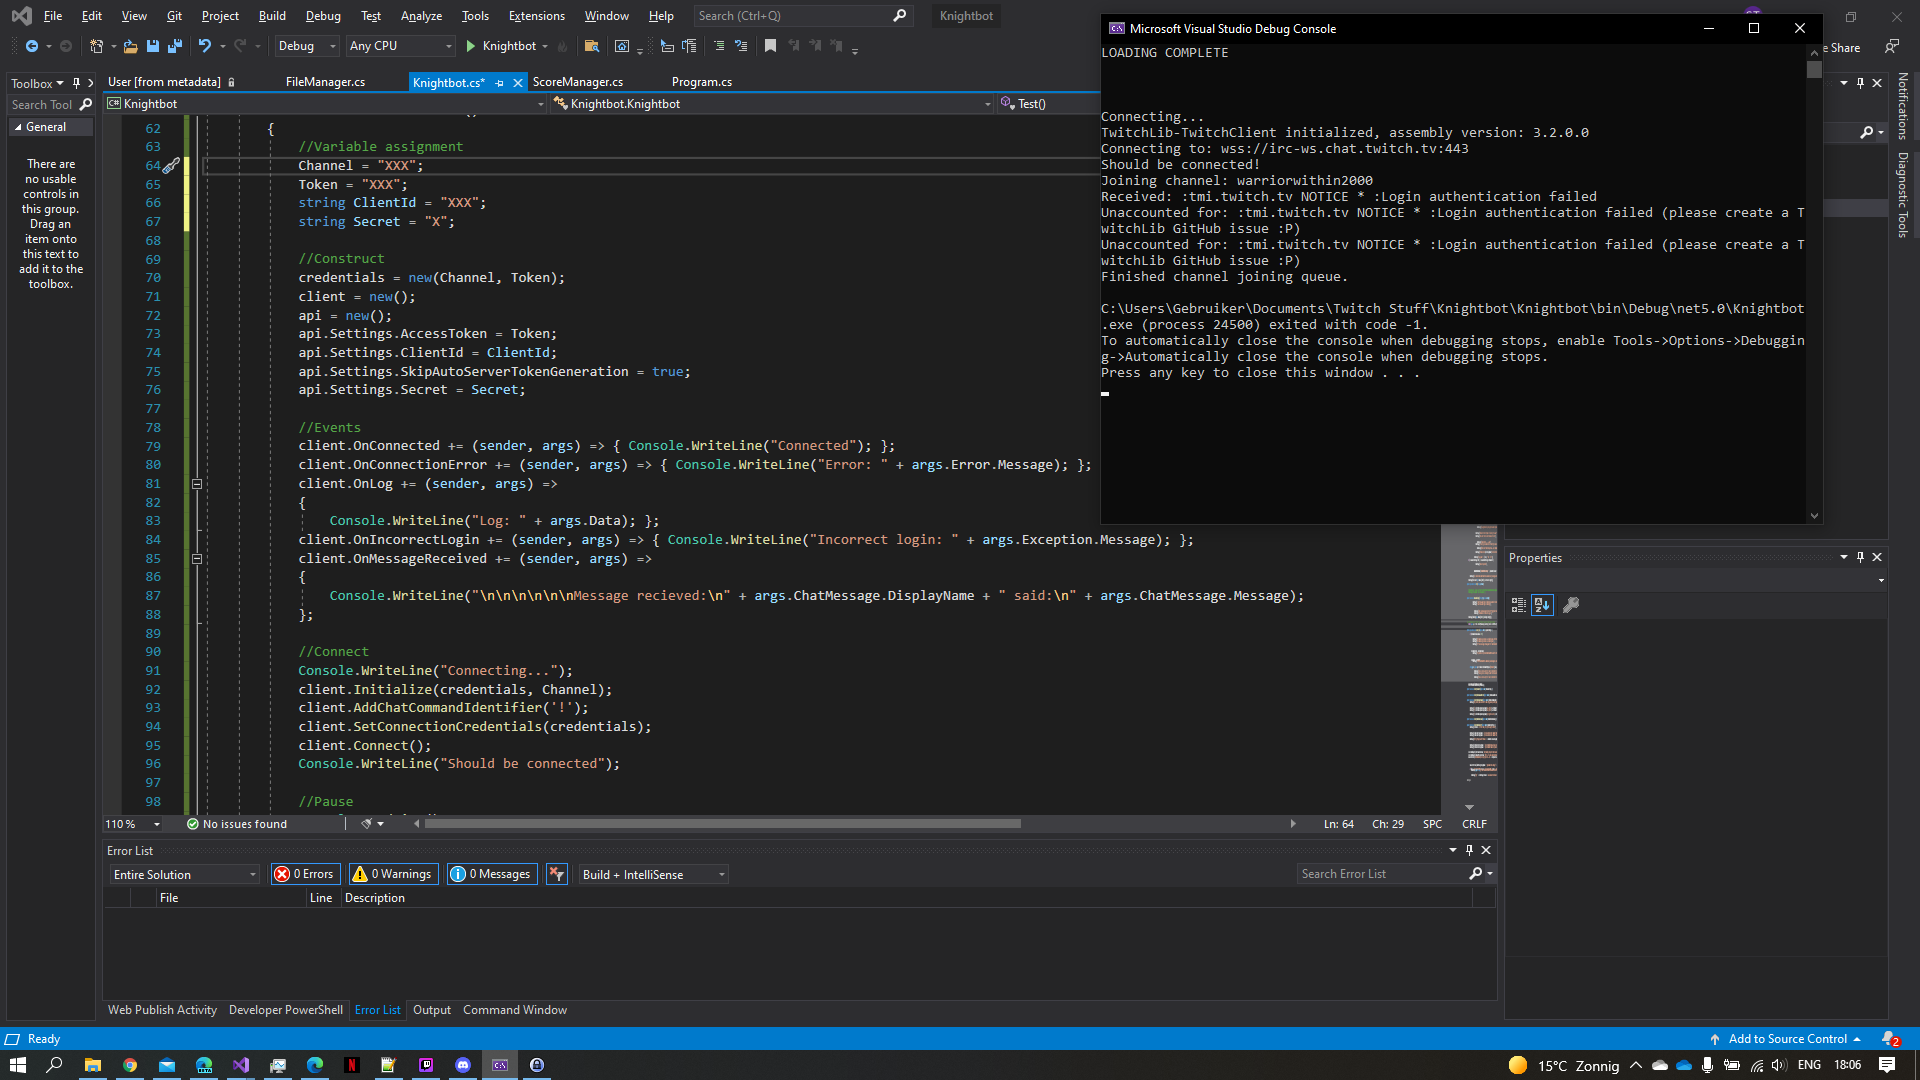Change the editor zoom from 110%
Viewport: 1920px width, 1080px height.
[x=131, y=823]
